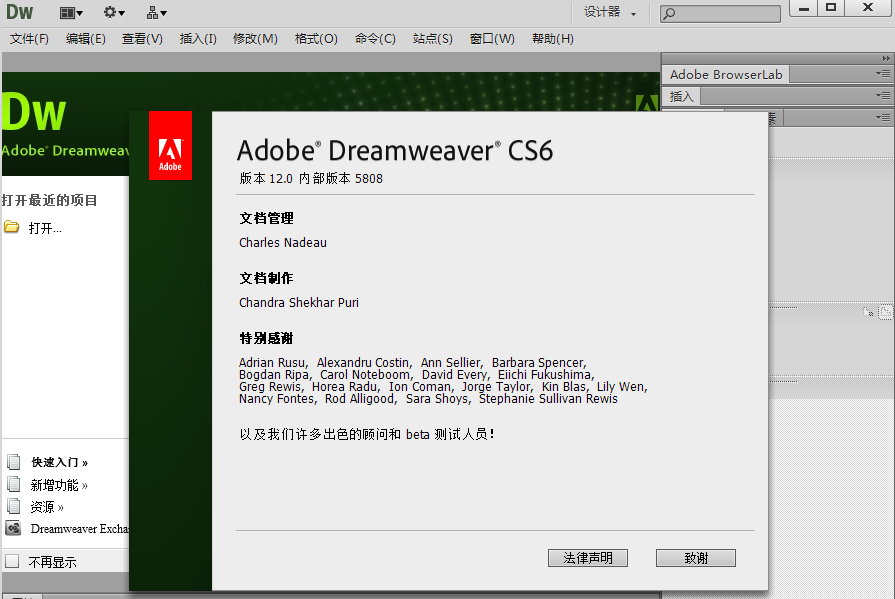
Task: Click the document icon beside 快速入门
Action: point(13,462)
